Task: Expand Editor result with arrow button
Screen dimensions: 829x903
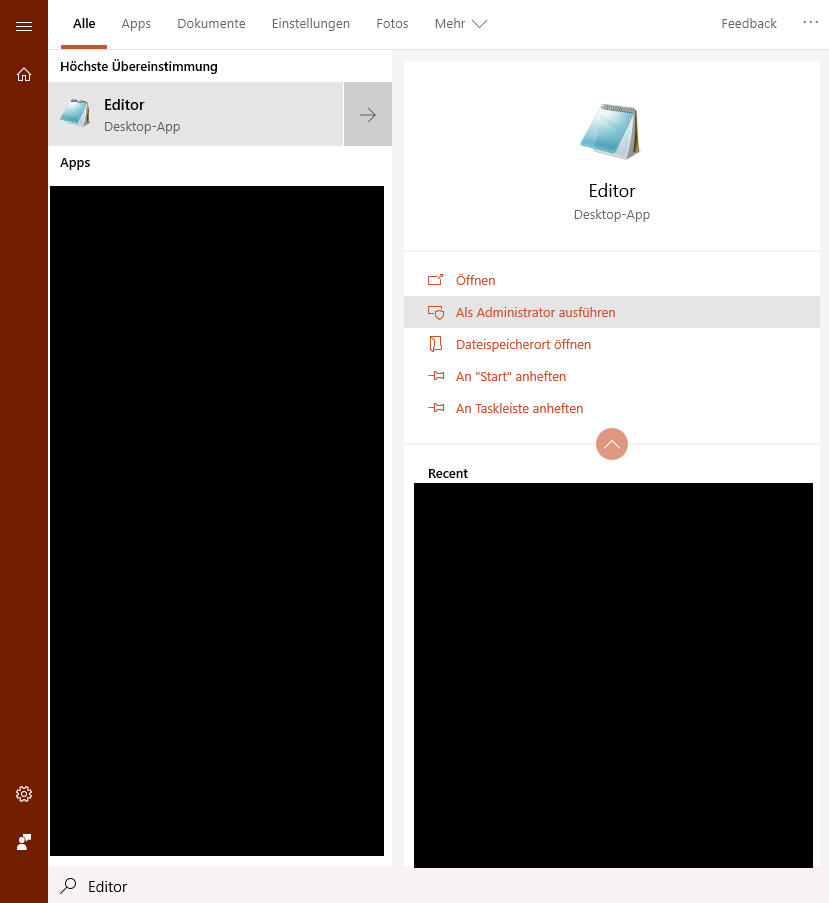Action: coord(368,114)
